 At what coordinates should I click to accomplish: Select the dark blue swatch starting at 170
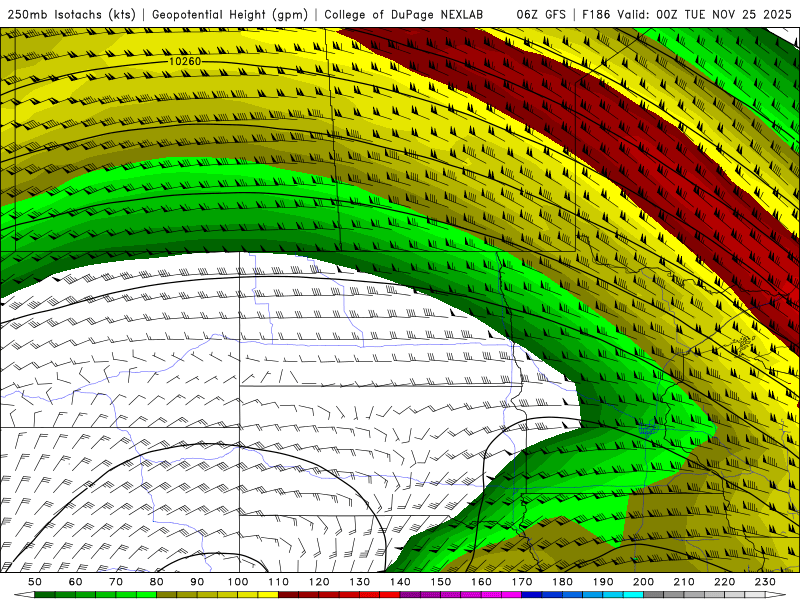(532, 595)
